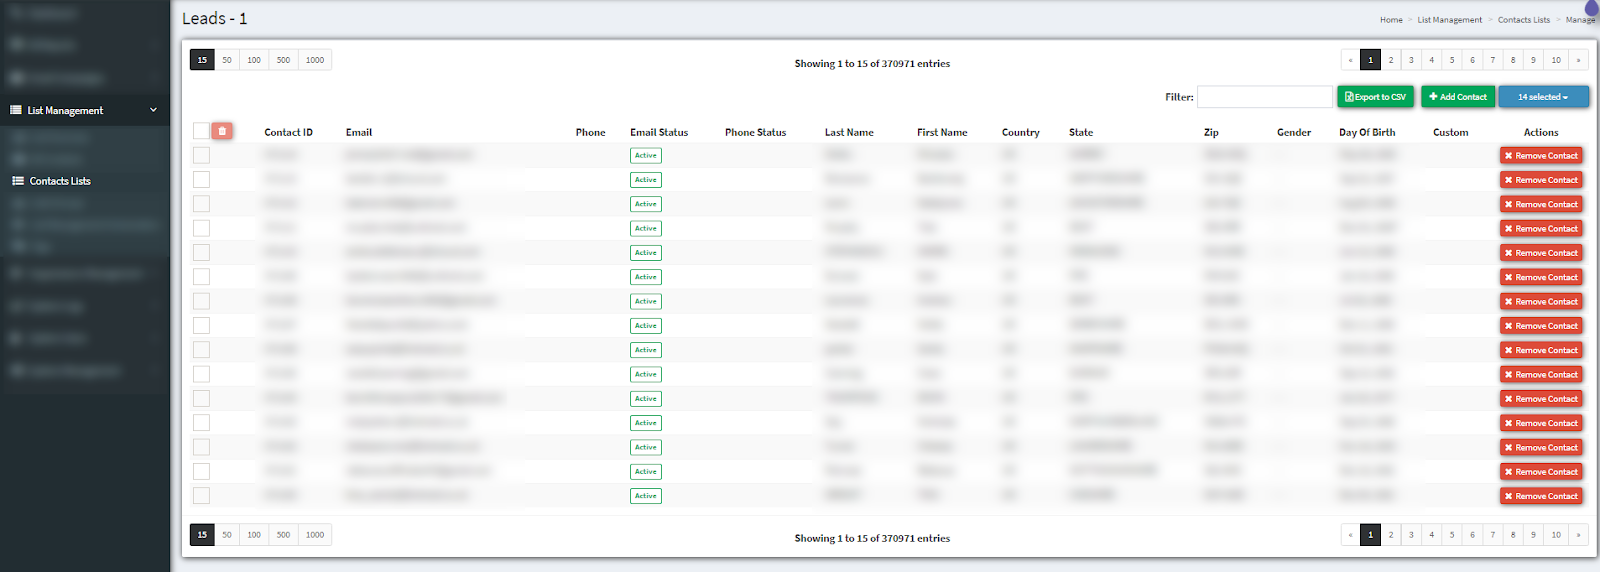Click Remove Contact in the first row

1541,156
